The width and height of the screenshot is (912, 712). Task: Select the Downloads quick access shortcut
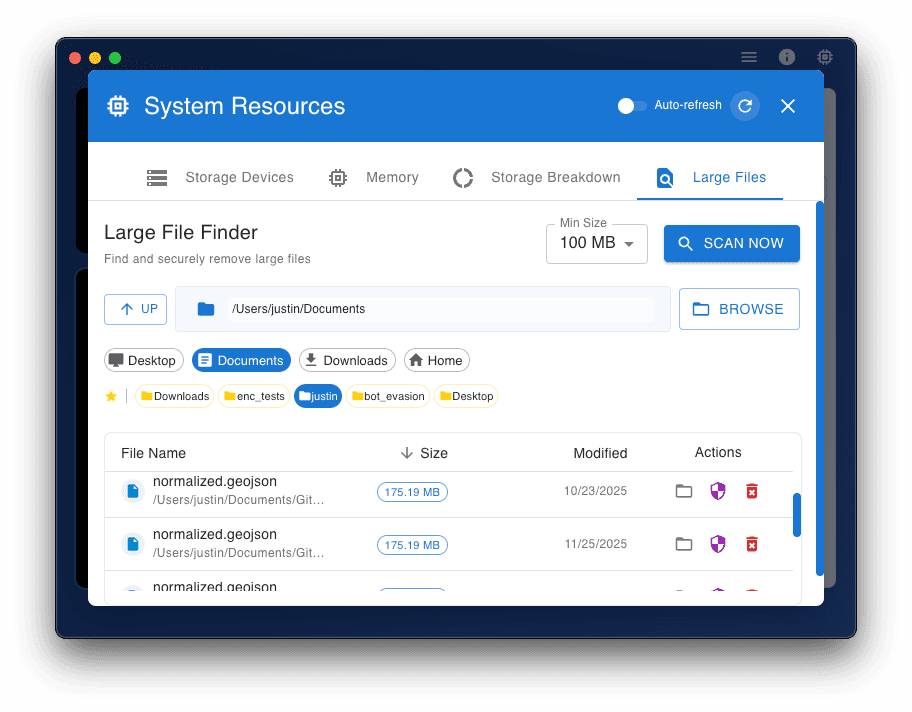tap(347, 360)
